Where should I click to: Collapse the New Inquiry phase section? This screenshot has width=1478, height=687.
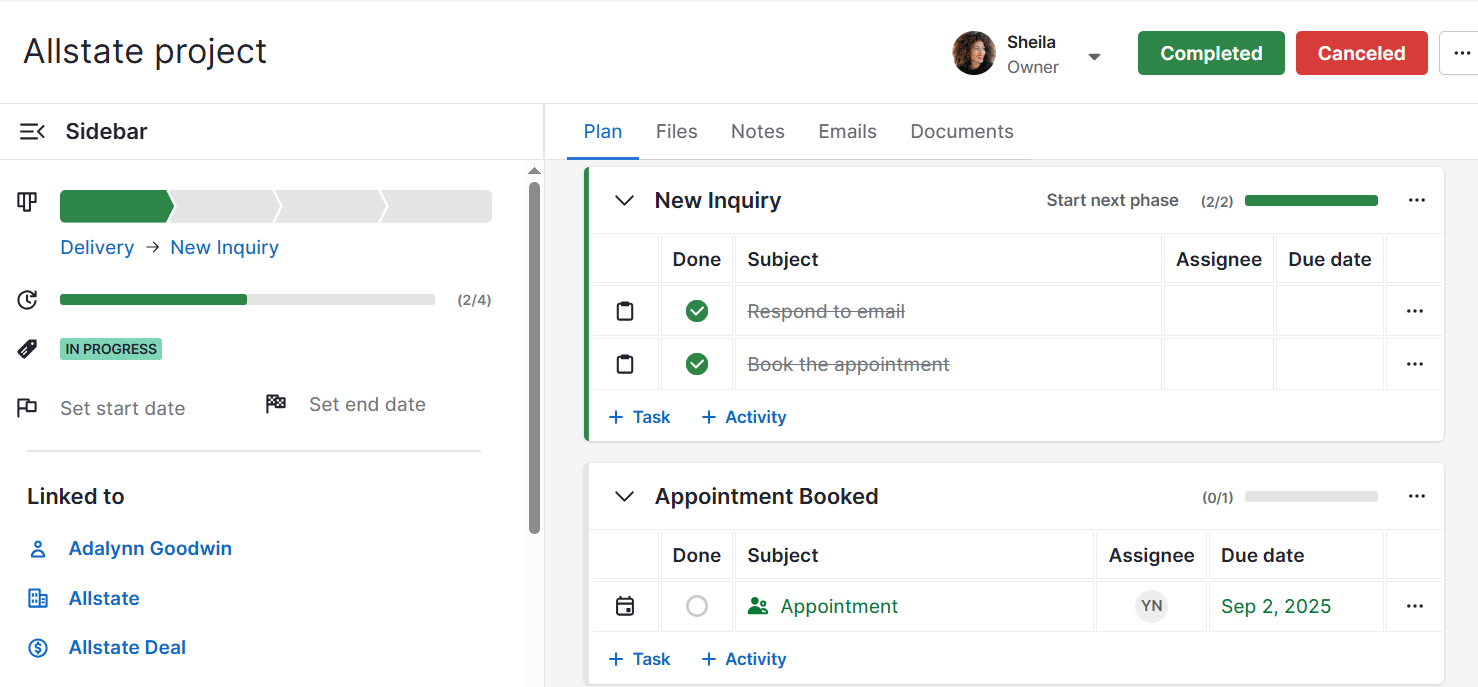(x=624, y=200)
